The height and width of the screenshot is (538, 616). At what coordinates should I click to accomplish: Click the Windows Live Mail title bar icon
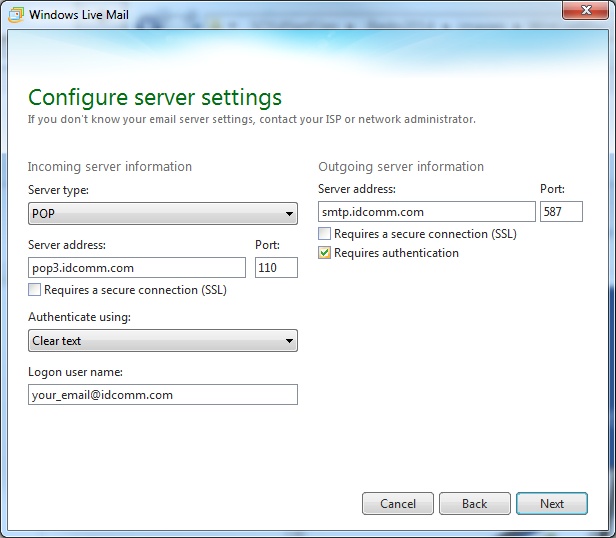pos(16,15)
